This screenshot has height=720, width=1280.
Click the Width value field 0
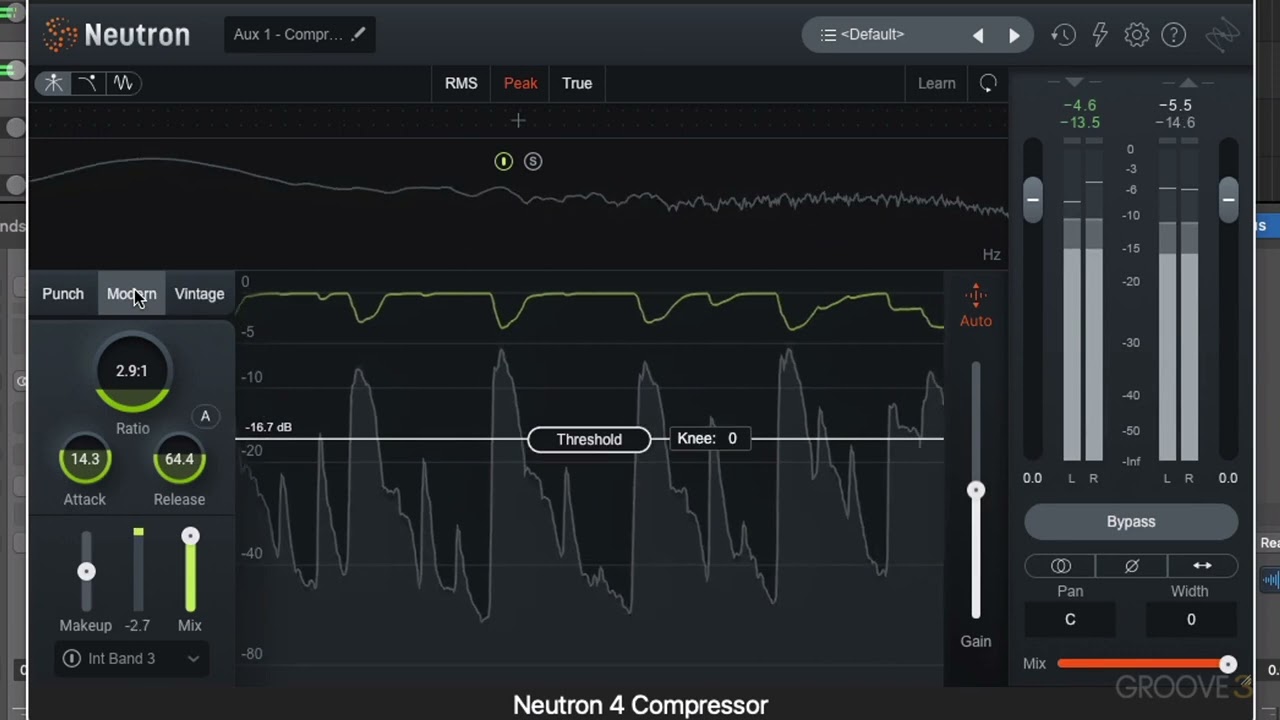click(1191, 620)
